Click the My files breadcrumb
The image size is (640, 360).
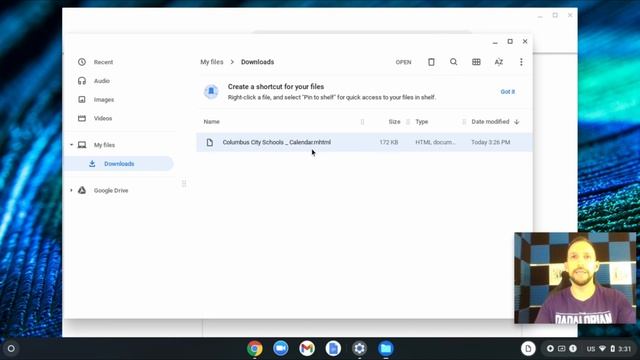coord(211,62)
